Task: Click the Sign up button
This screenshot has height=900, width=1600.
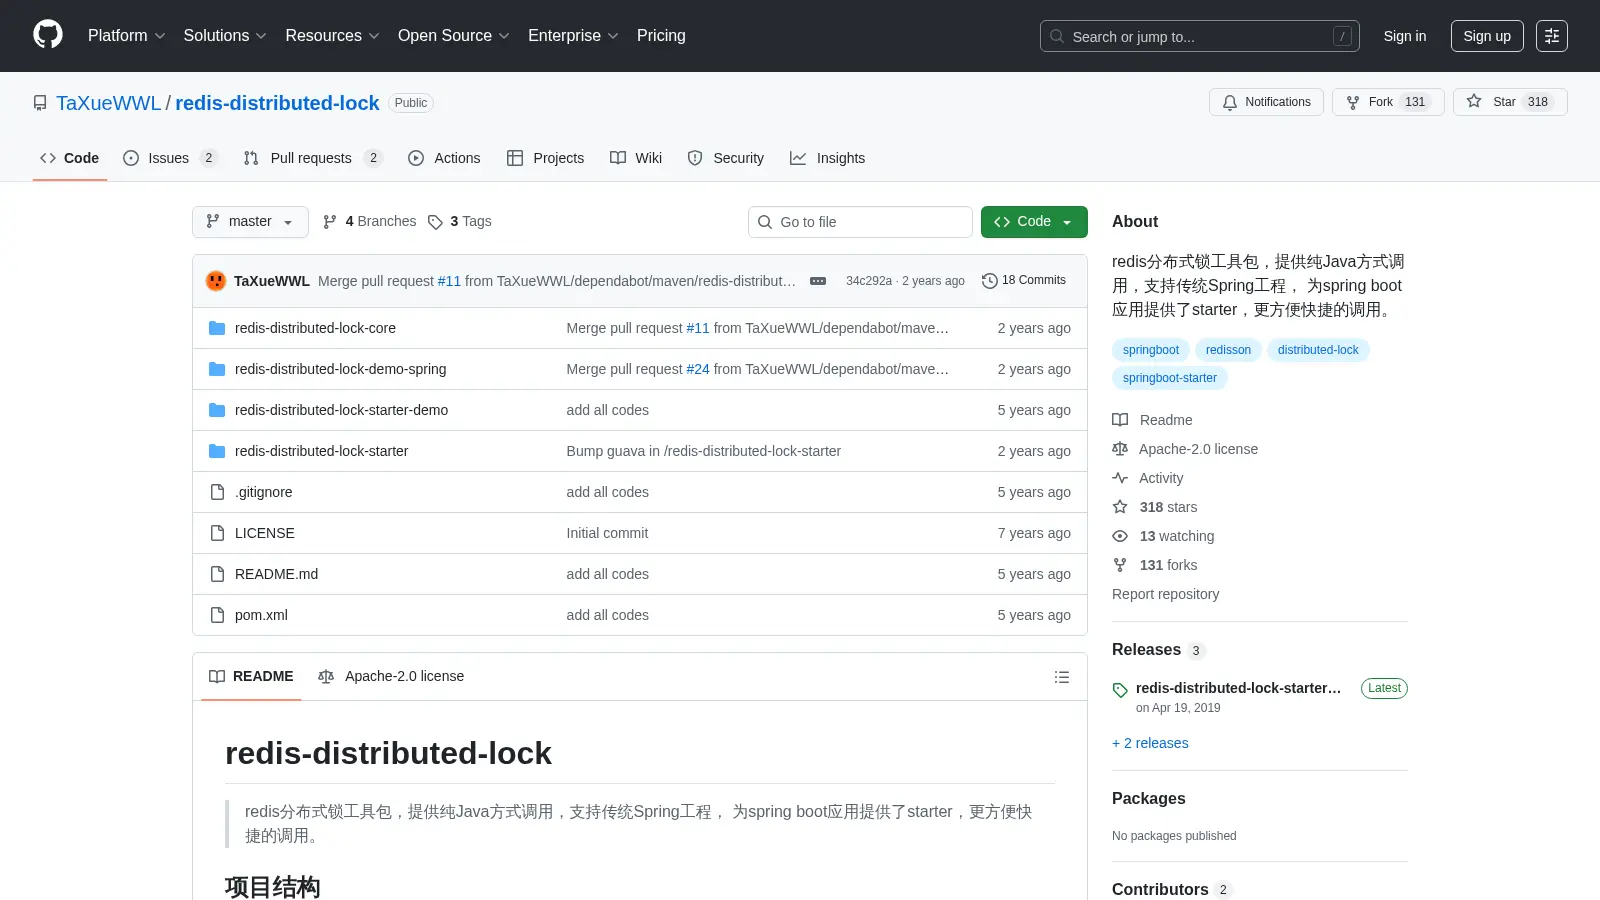Action: pyautogui.click(x=1487, y=36)
